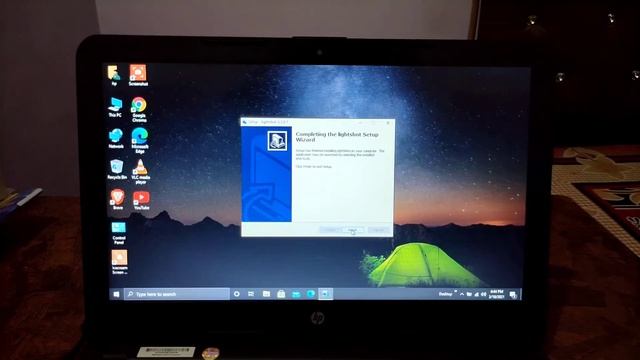Open the Action Center notifications icon
Viewport: 640px width, 360px height.
click(x=513, y=295)
